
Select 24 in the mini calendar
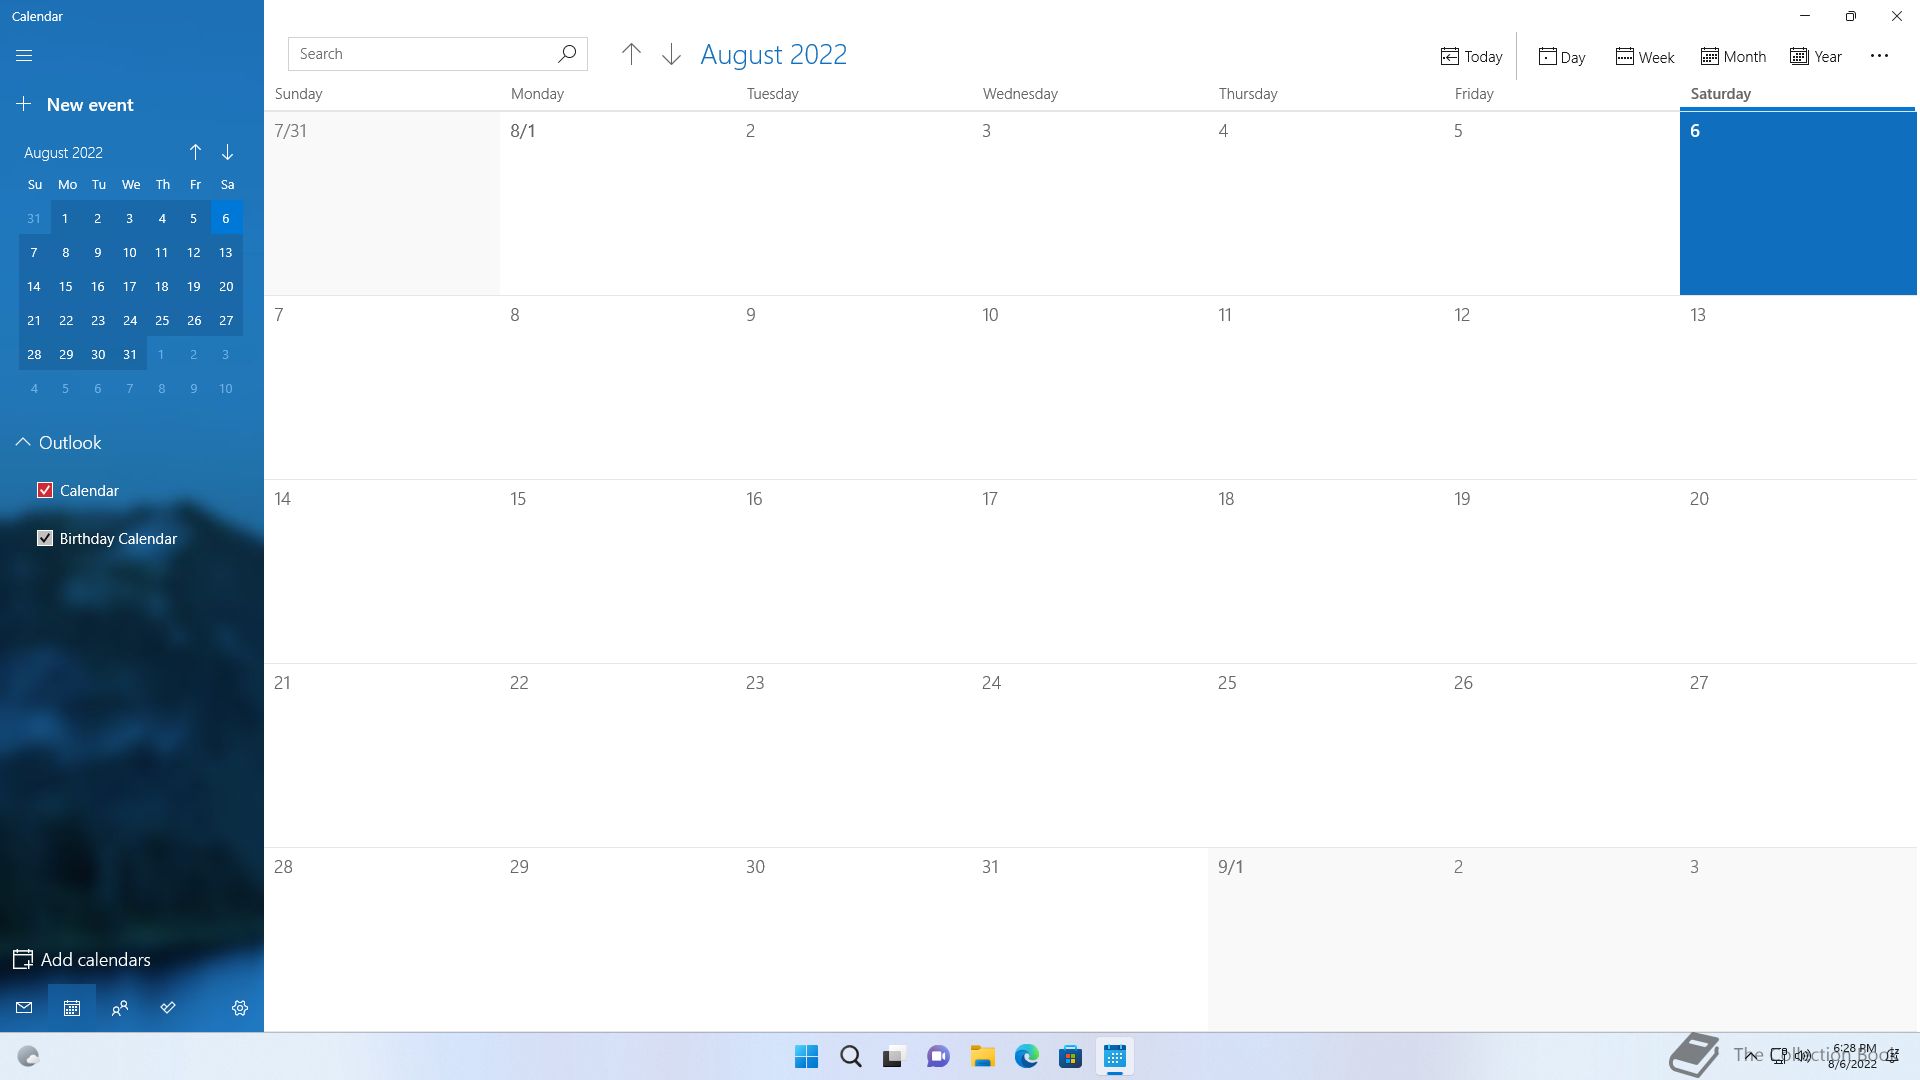[x=130, y=320]
